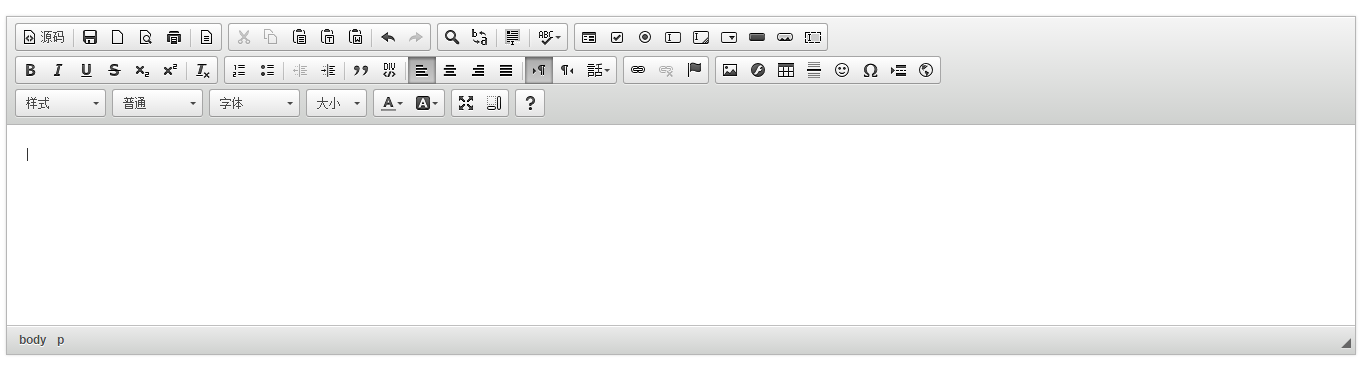Open the text color picker
Image resolution: width=1364 pixels, height=372 pixels.
392,103
